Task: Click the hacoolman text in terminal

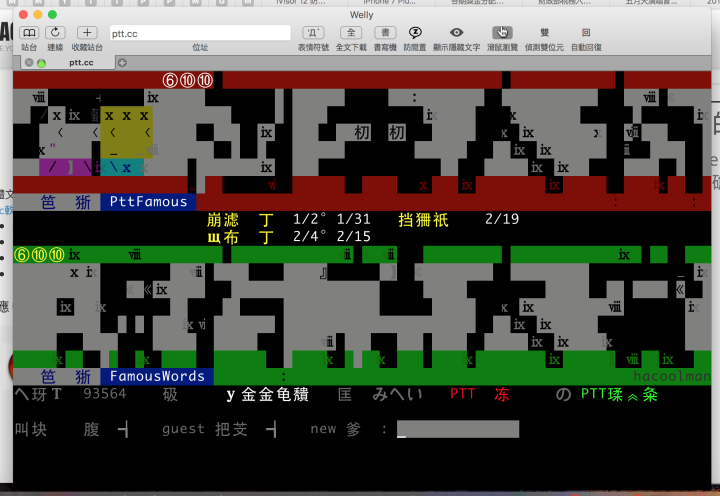Action: (x=671, y=377)
